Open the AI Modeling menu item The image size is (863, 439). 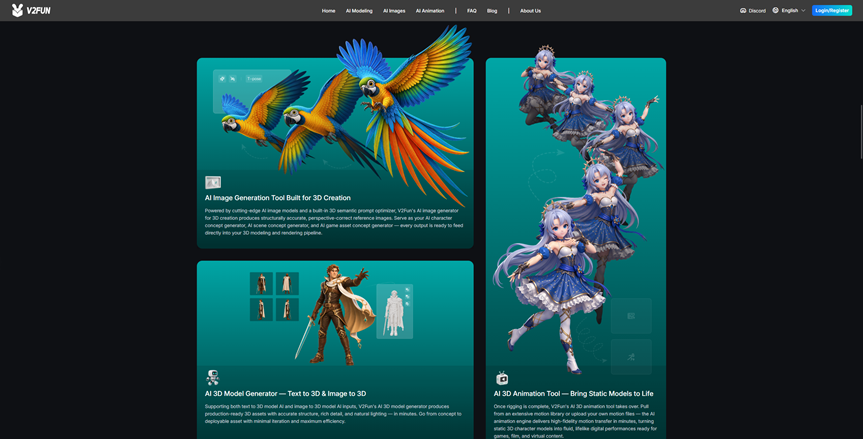(x=359, y=10)
